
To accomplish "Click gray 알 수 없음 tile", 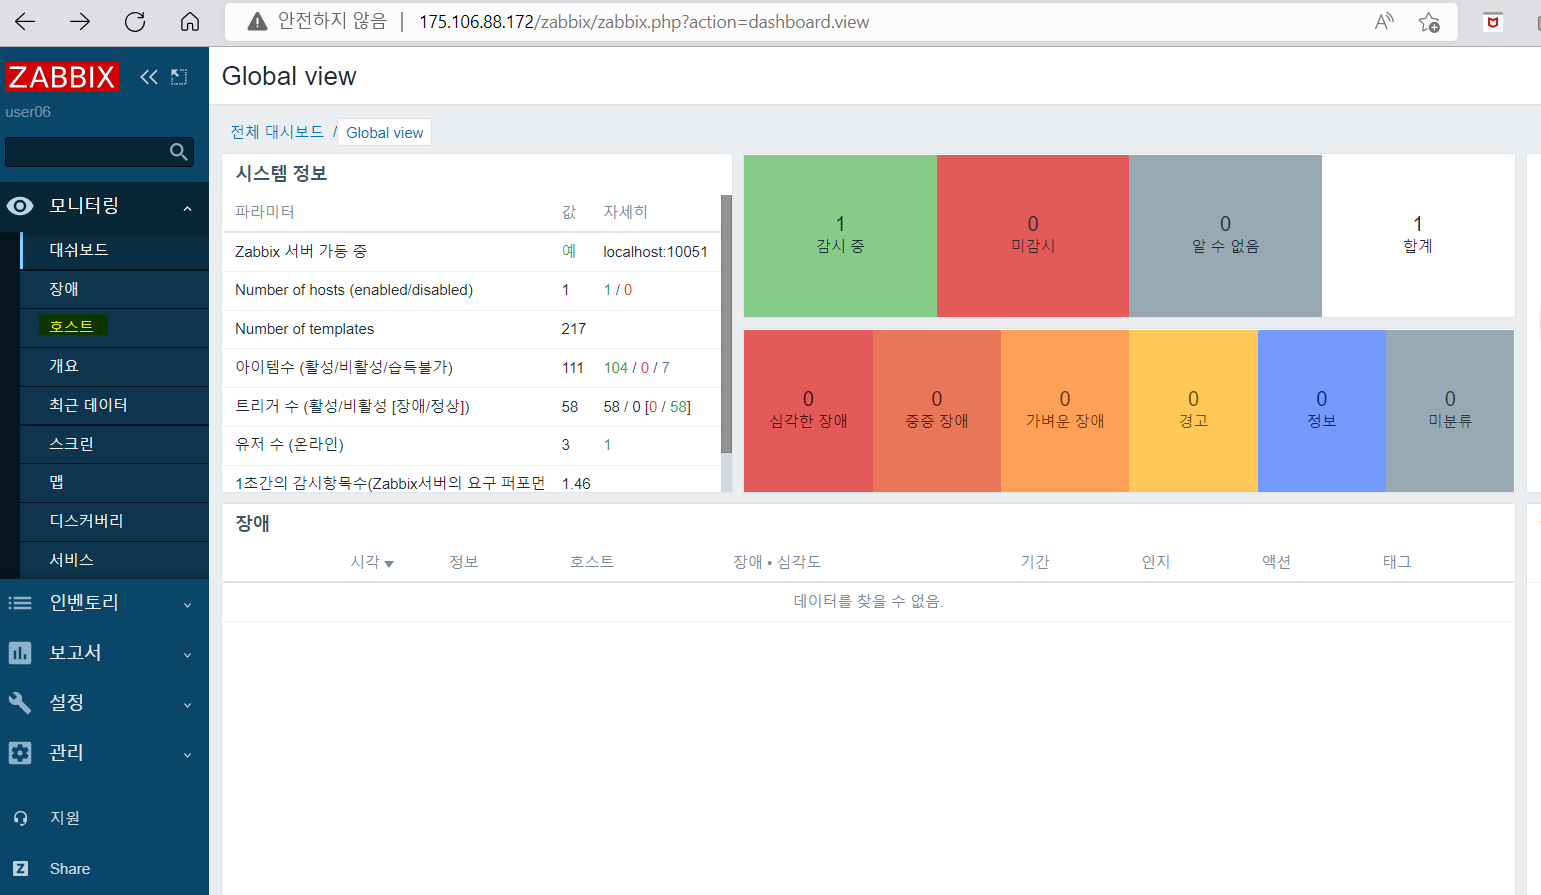I will [1225, 236].
